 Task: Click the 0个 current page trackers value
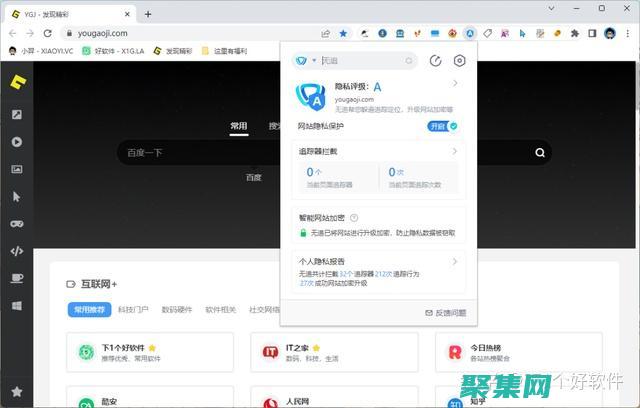tap(313, 172)
